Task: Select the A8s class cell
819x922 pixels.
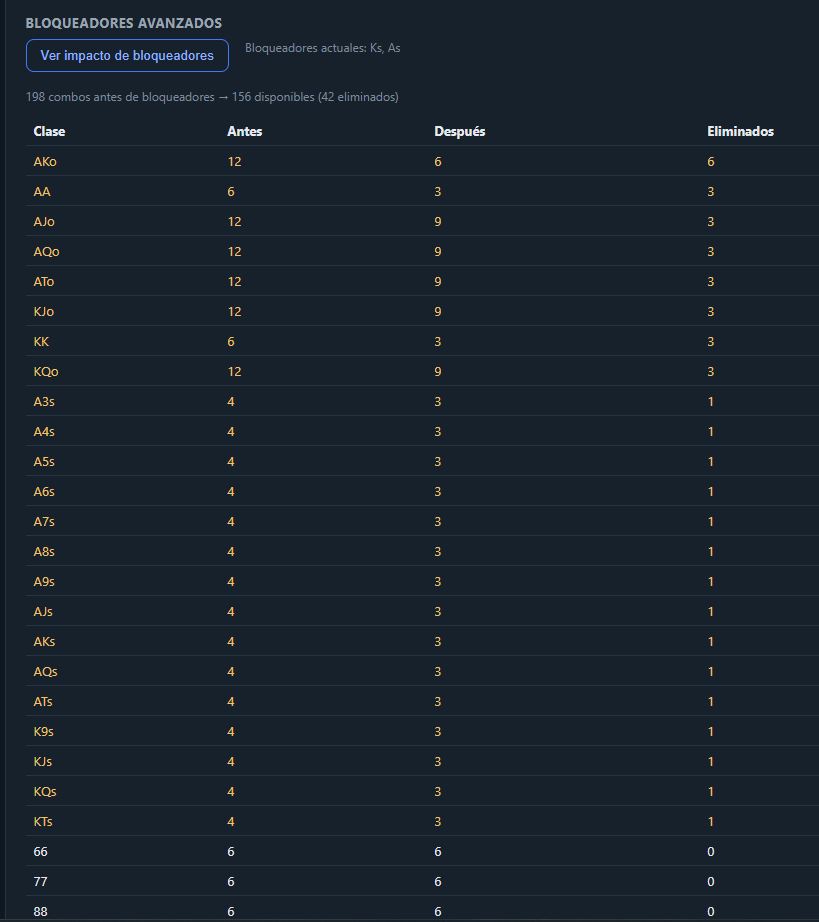Action: tap(44, 552)
